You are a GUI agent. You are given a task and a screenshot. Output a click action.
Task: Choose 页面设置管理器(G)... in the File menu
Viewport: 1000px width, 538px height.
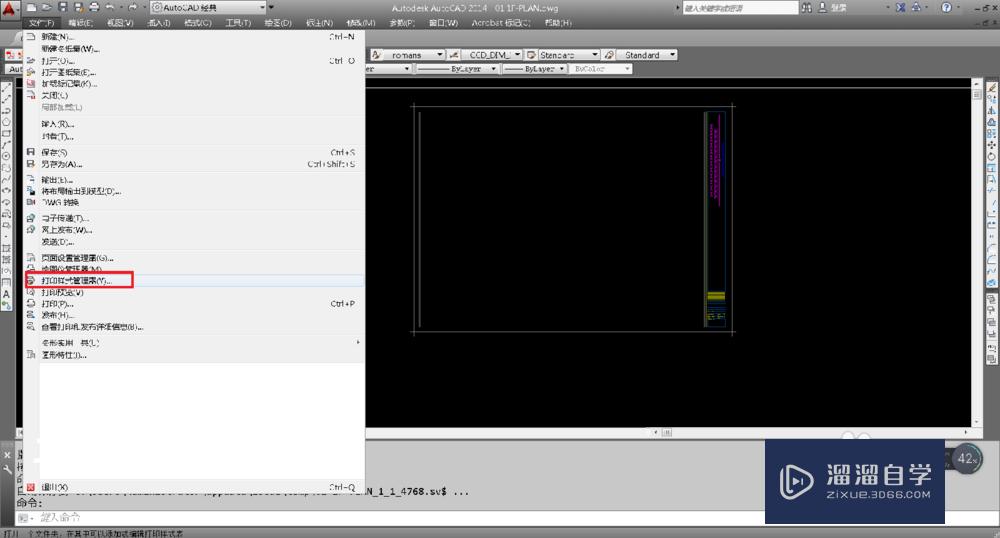[x=195, y=258]
